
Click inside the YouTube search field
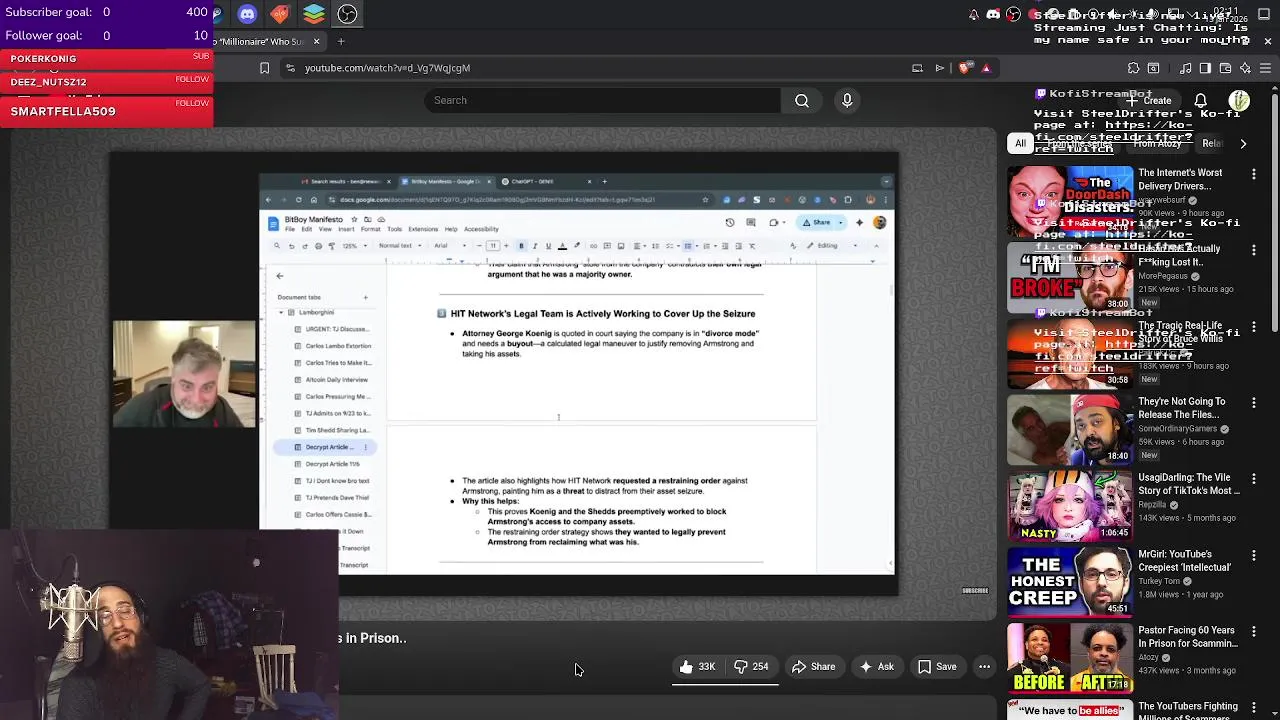tap(603, 100)
